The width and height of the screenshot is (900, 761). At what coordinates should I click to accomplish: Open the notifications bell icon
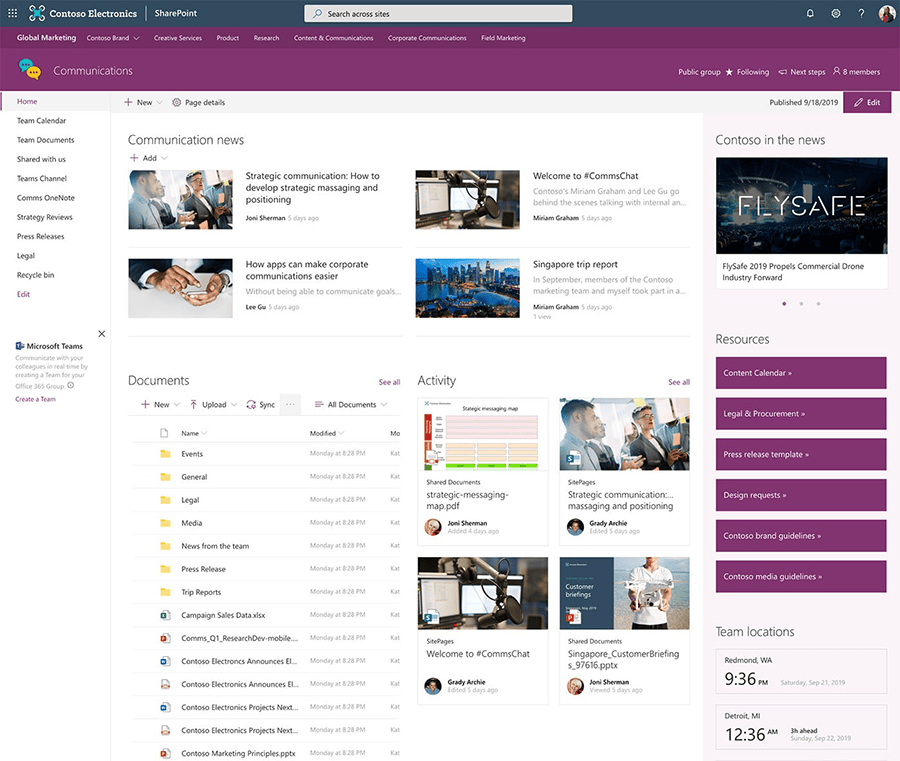[x=810, y=13]
